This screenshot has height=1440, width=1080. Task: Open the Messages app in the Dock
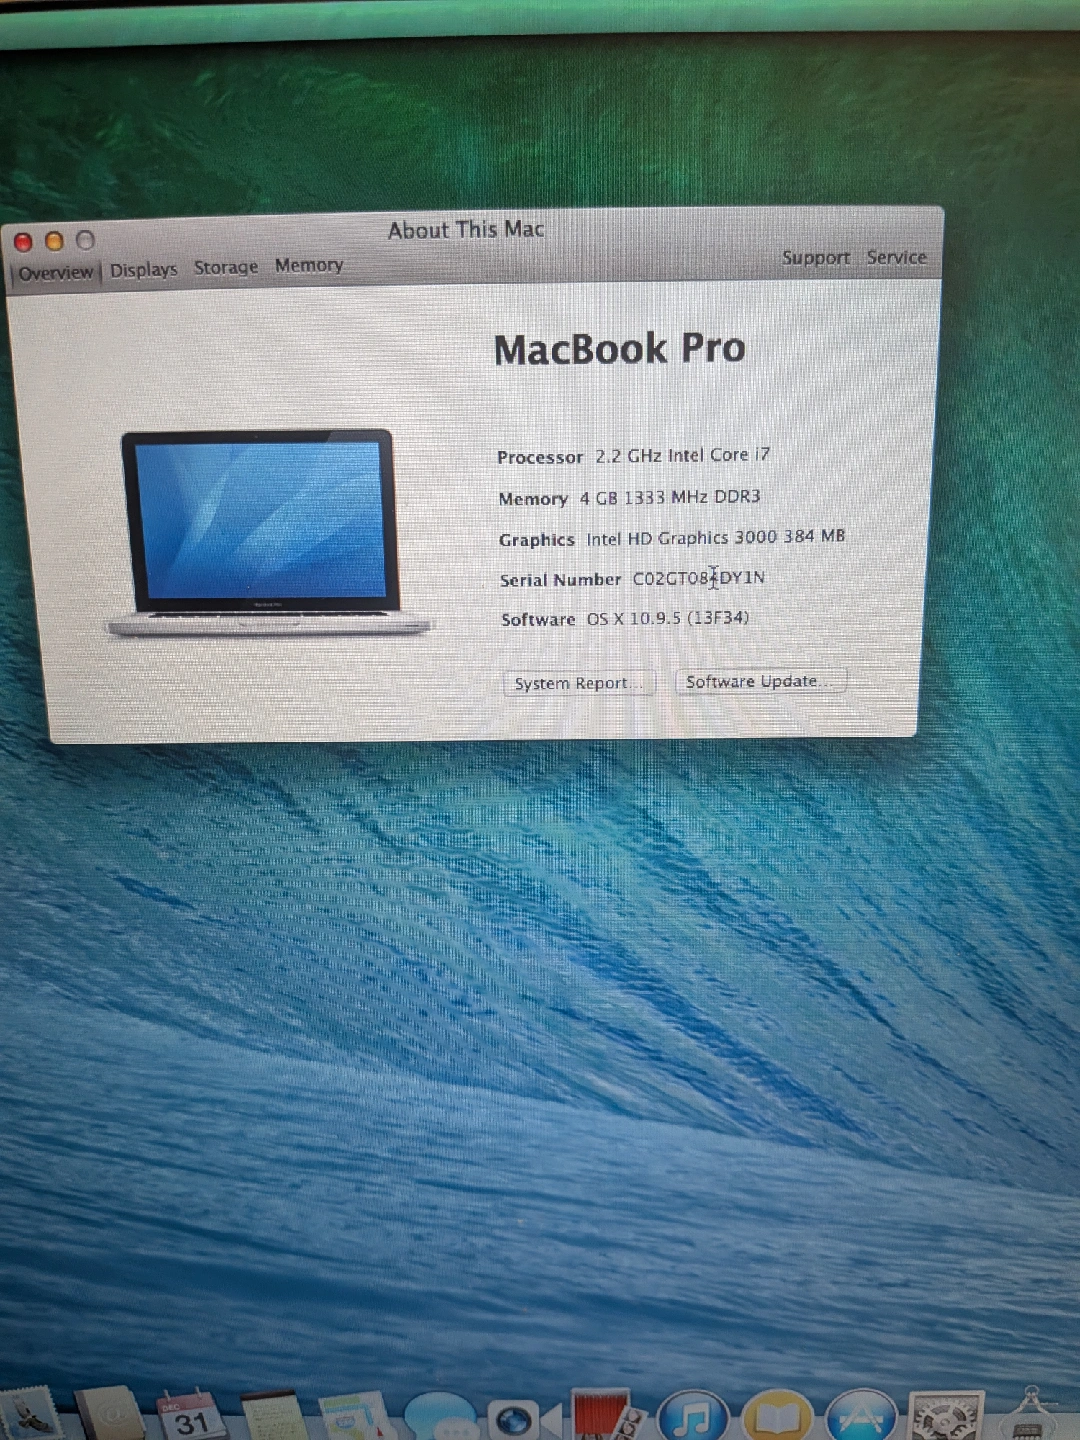pos(440,1418)
